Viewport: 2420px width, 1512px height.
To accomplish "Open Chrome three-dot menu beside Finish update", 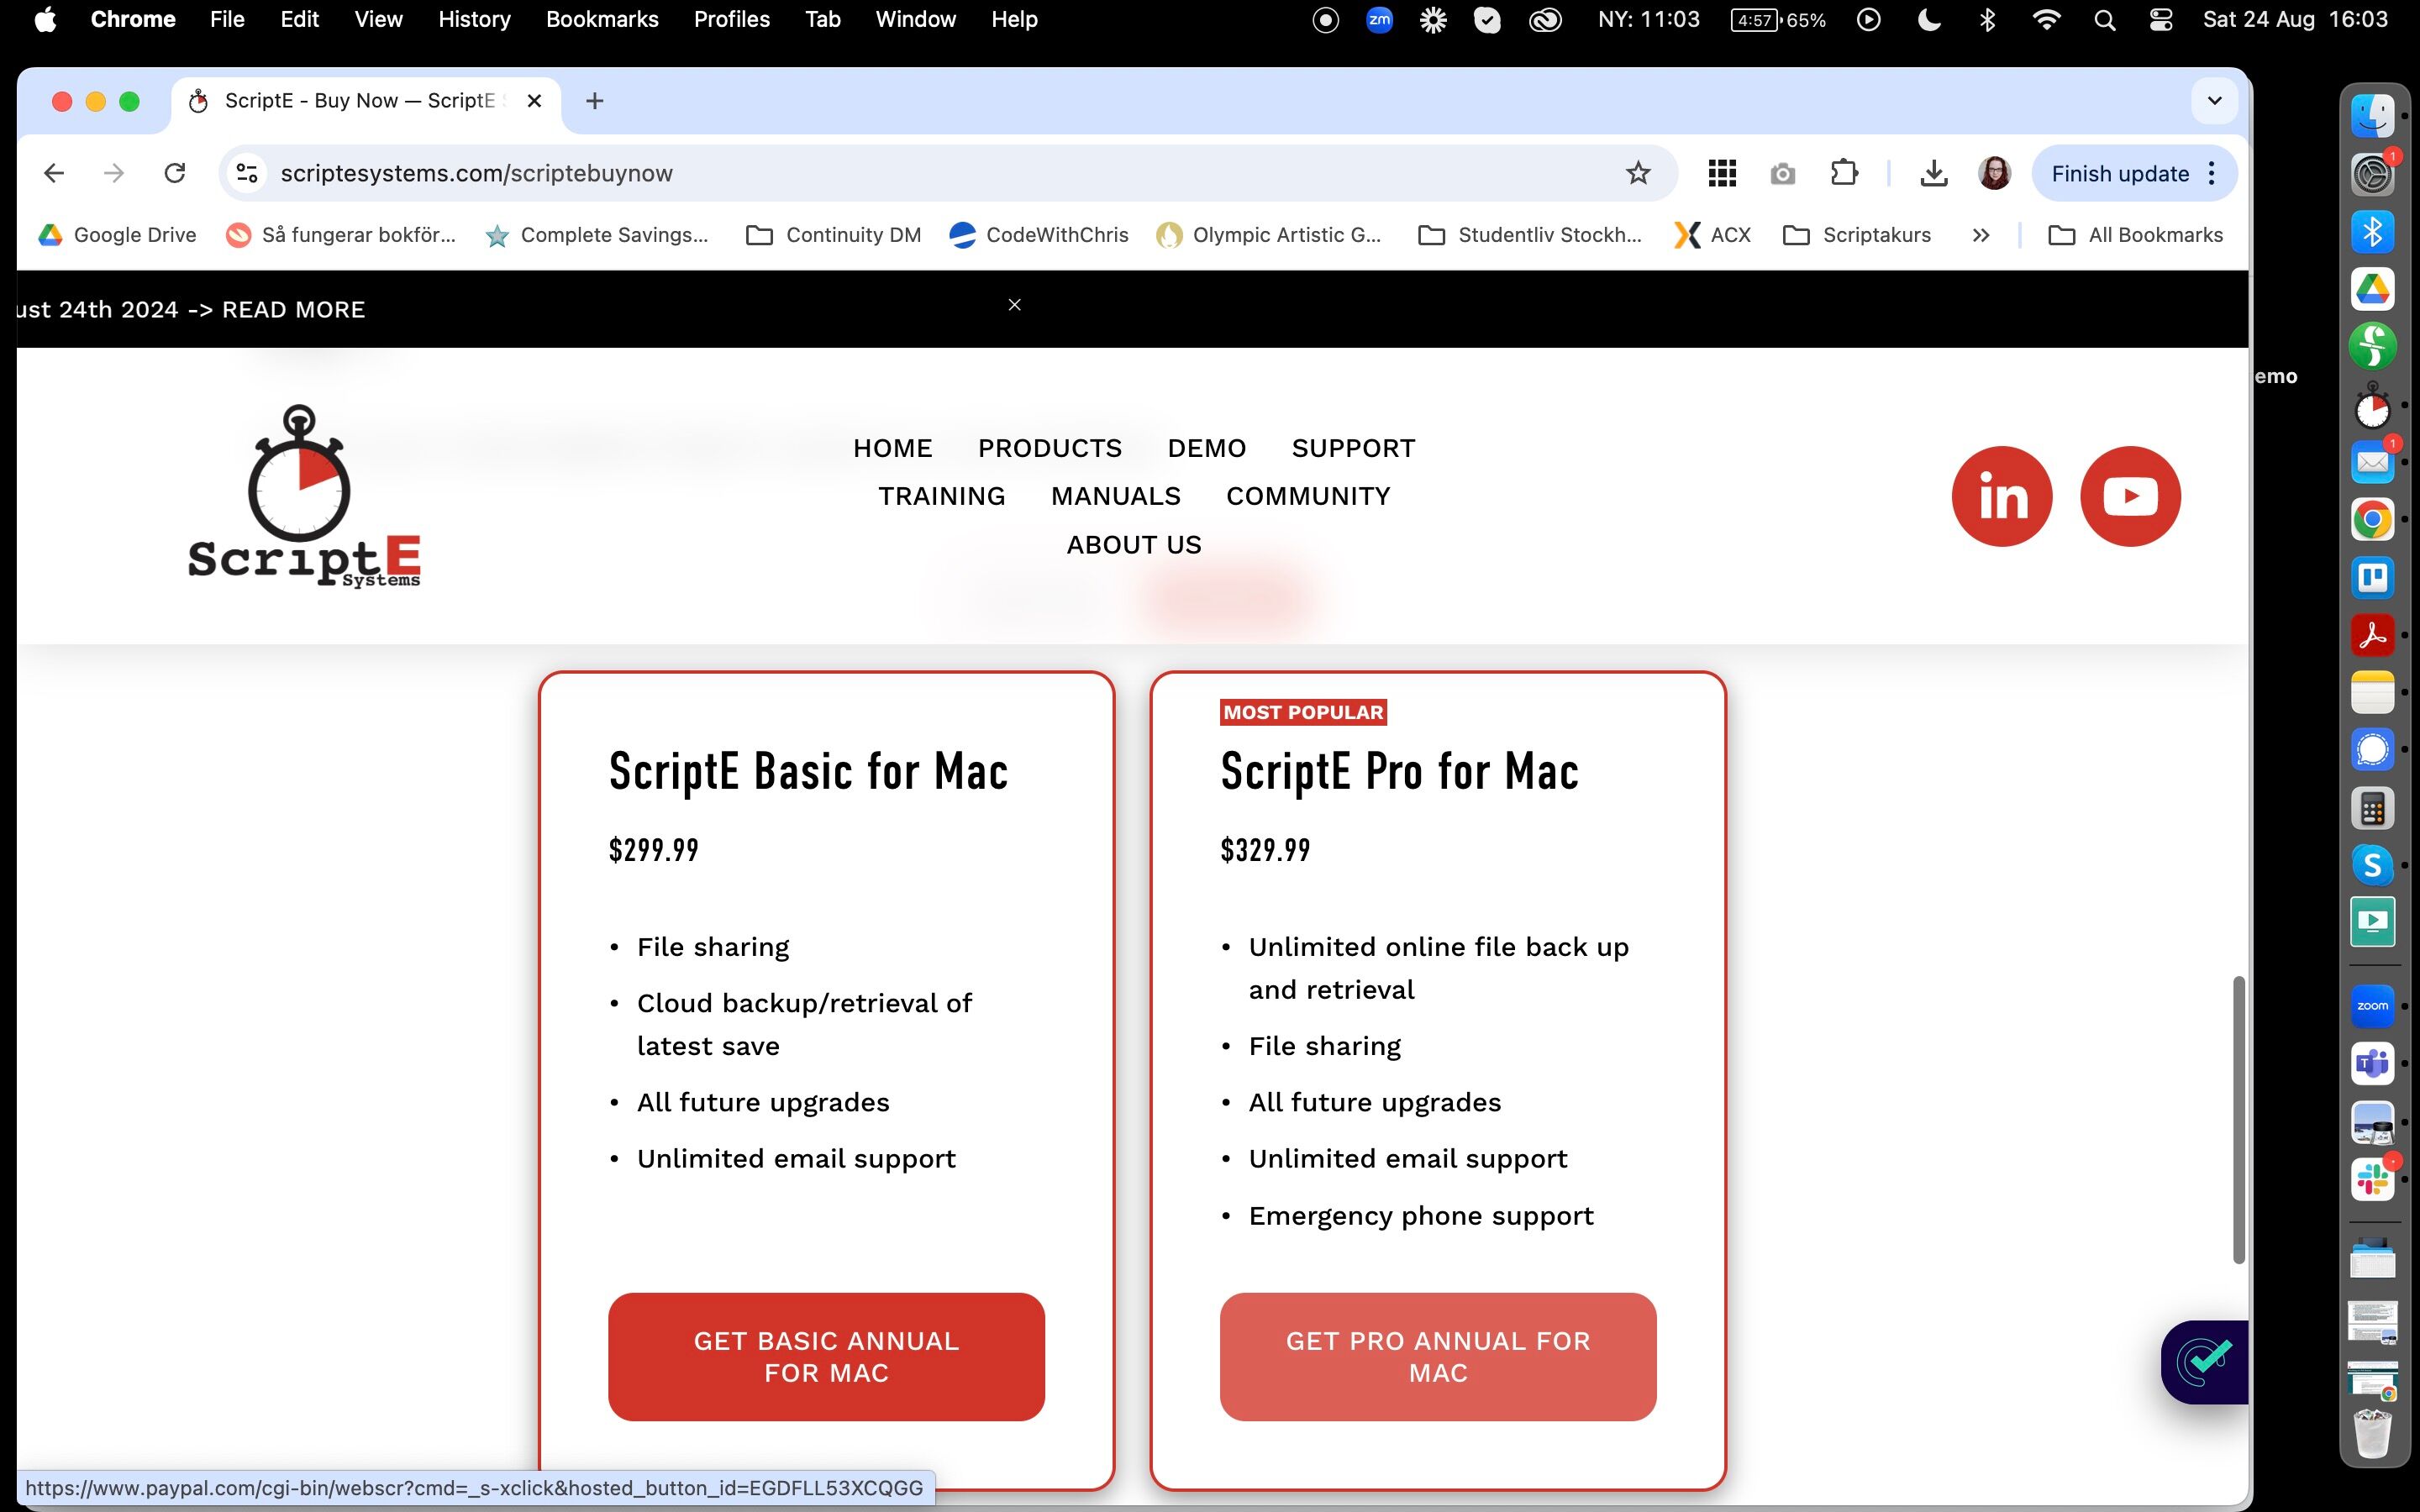I will point(2212,173).
